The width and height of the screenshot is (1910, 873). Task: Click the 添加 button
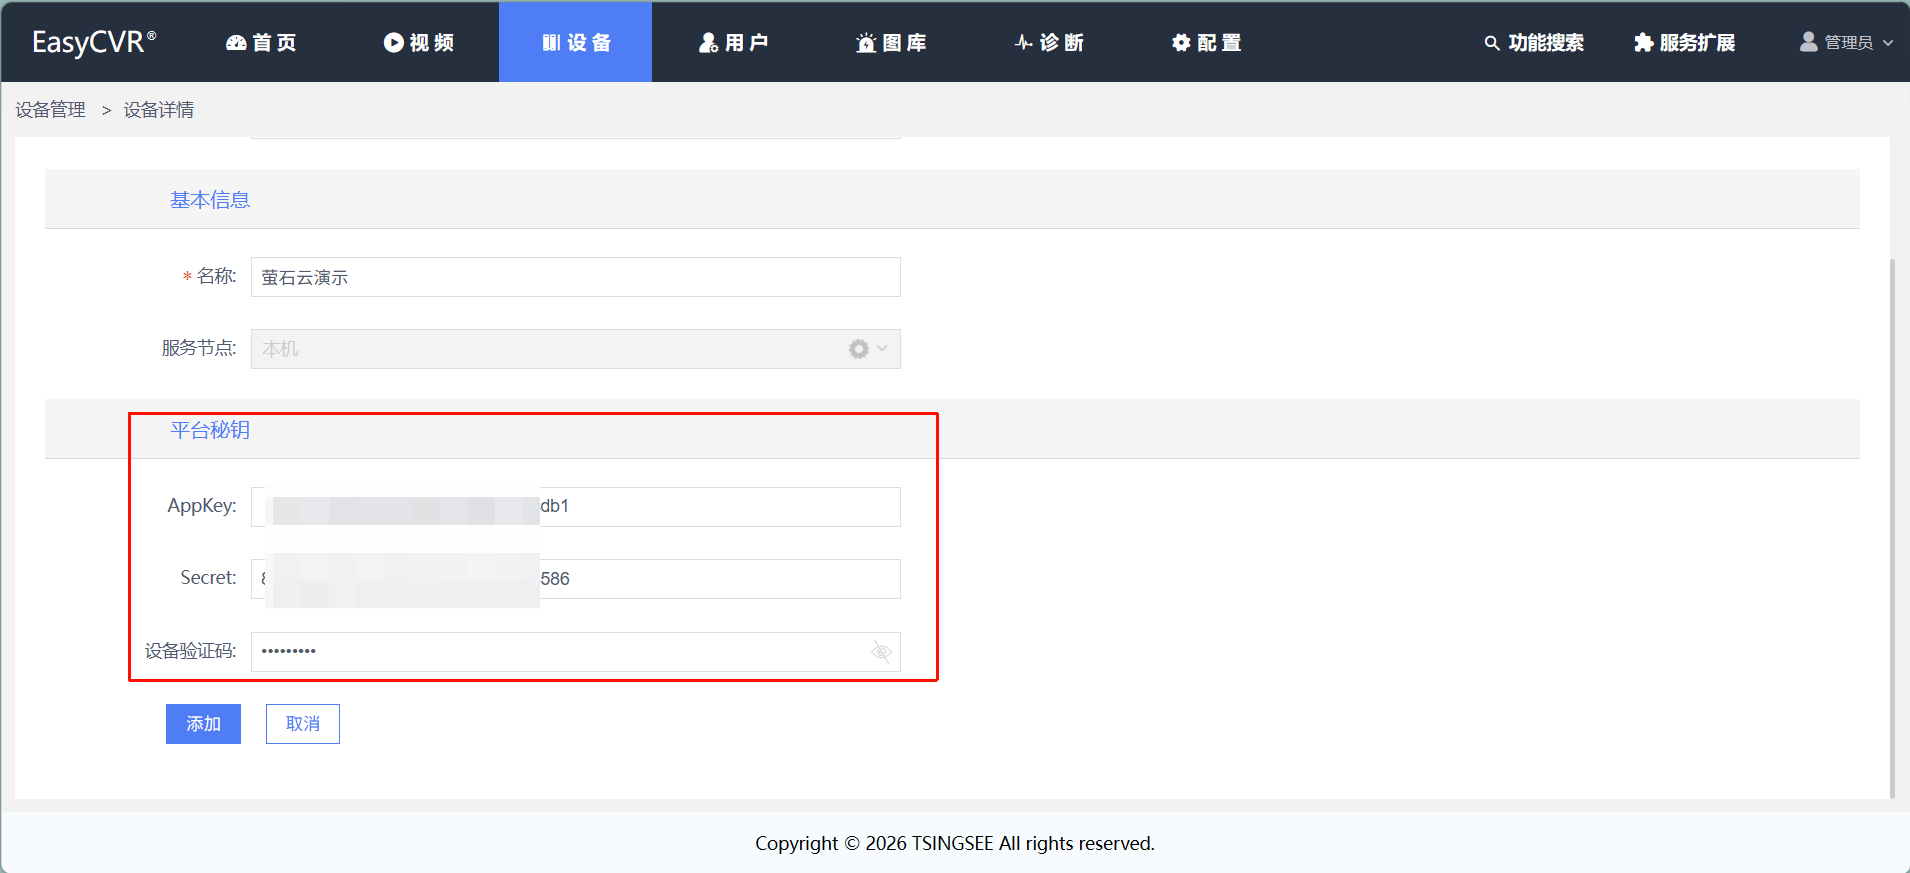tap(203, 724)
